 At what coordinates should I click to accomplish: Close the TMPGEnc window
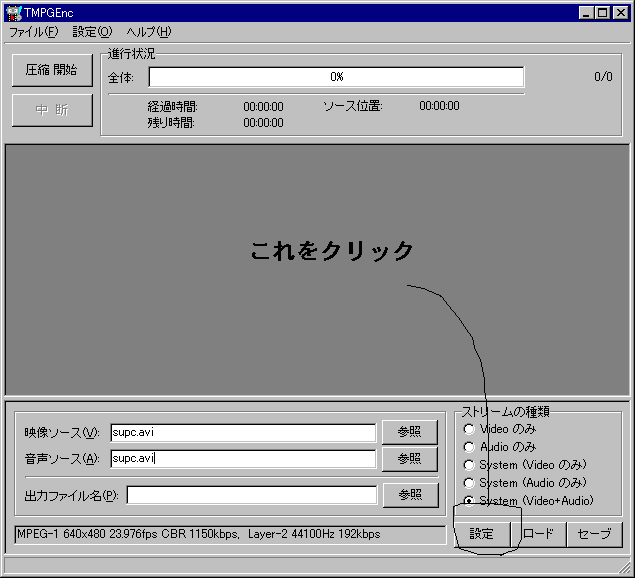[x=620, y=13]
